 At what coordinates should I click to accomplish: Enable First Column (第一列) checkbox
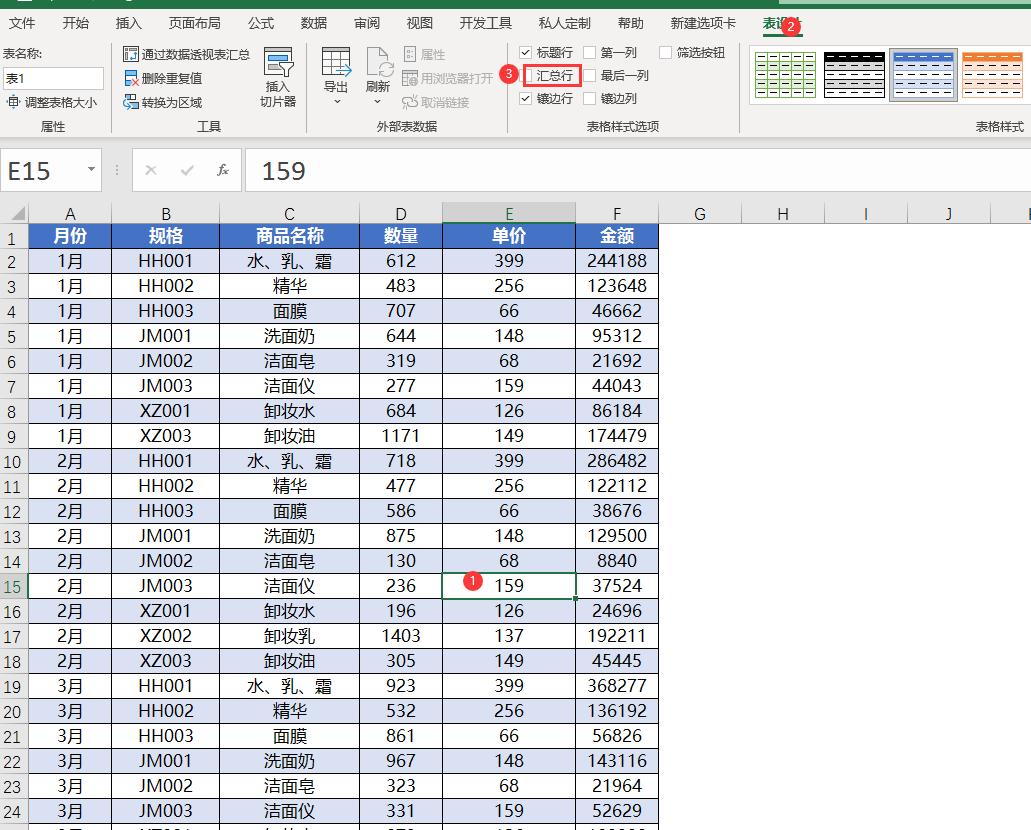click(x=589, y=53)
